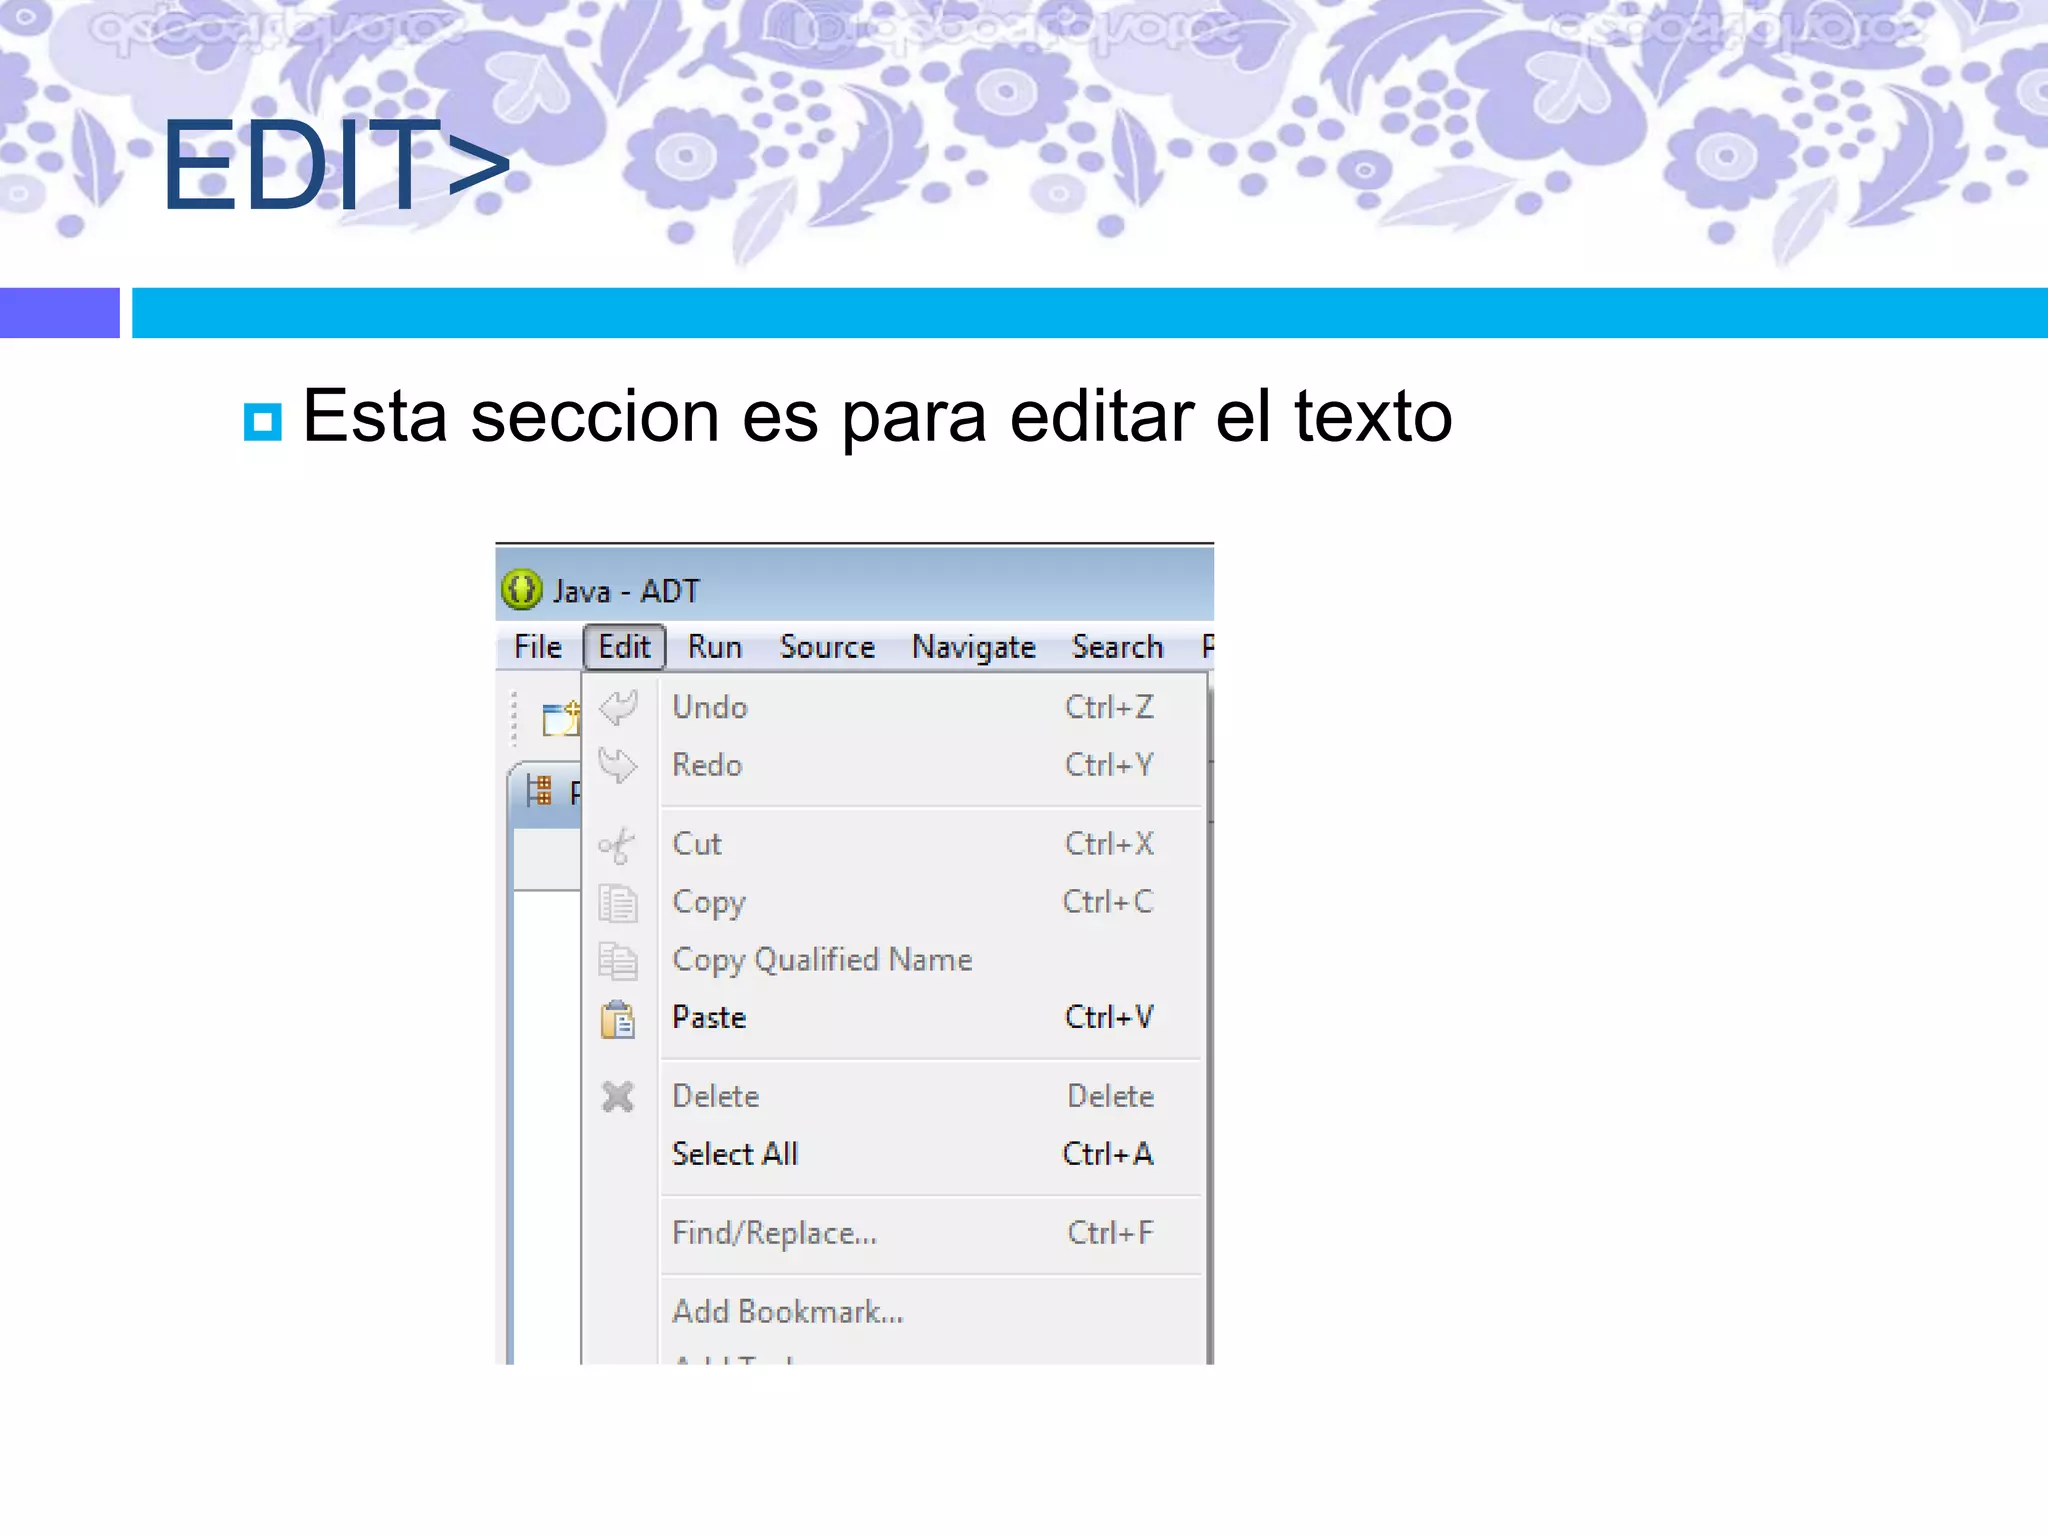Choose Select All entry
2048x1536 pixels.
[894, 1155]
